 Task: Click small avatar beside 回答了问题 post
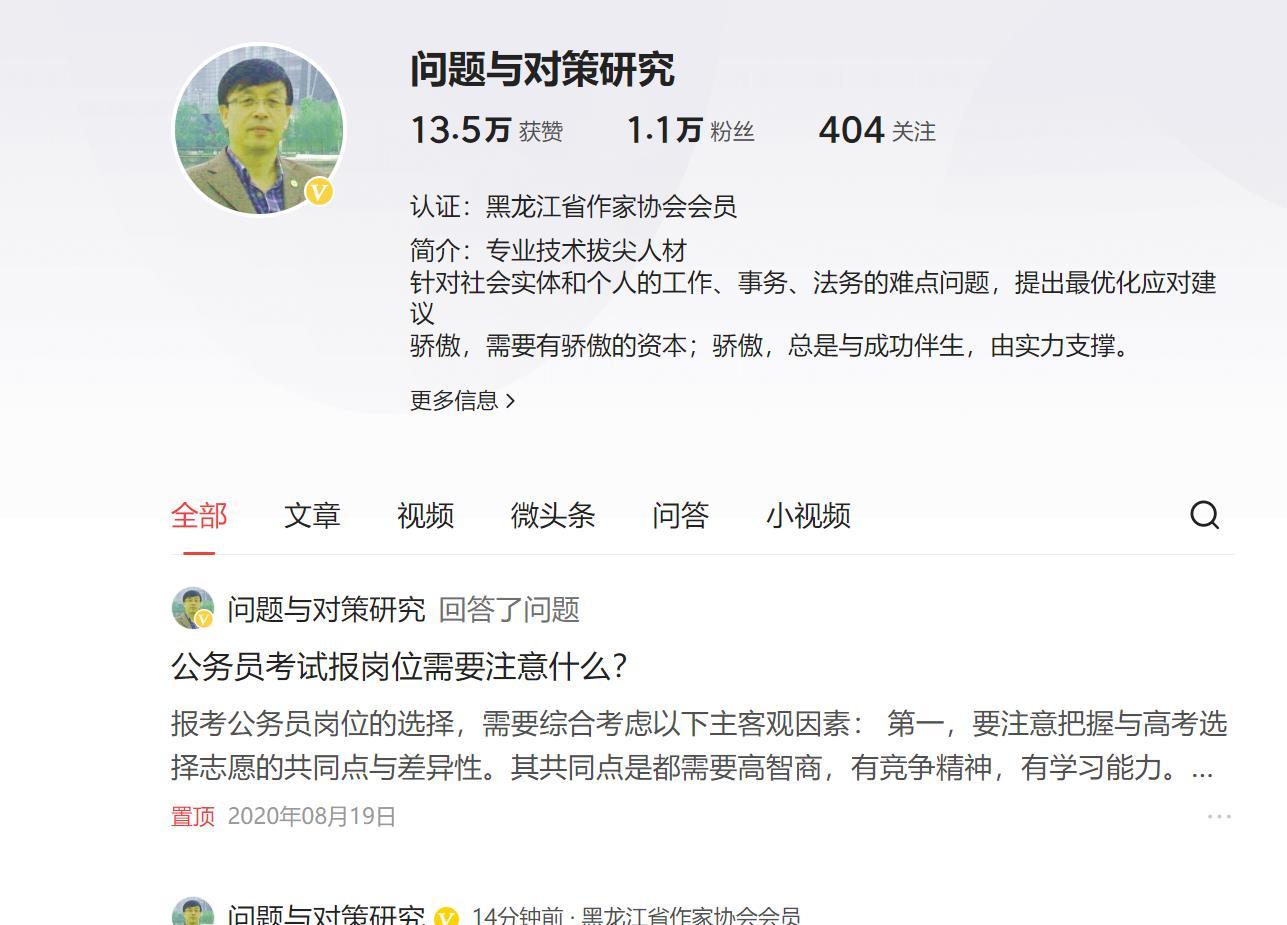(192, 608)
